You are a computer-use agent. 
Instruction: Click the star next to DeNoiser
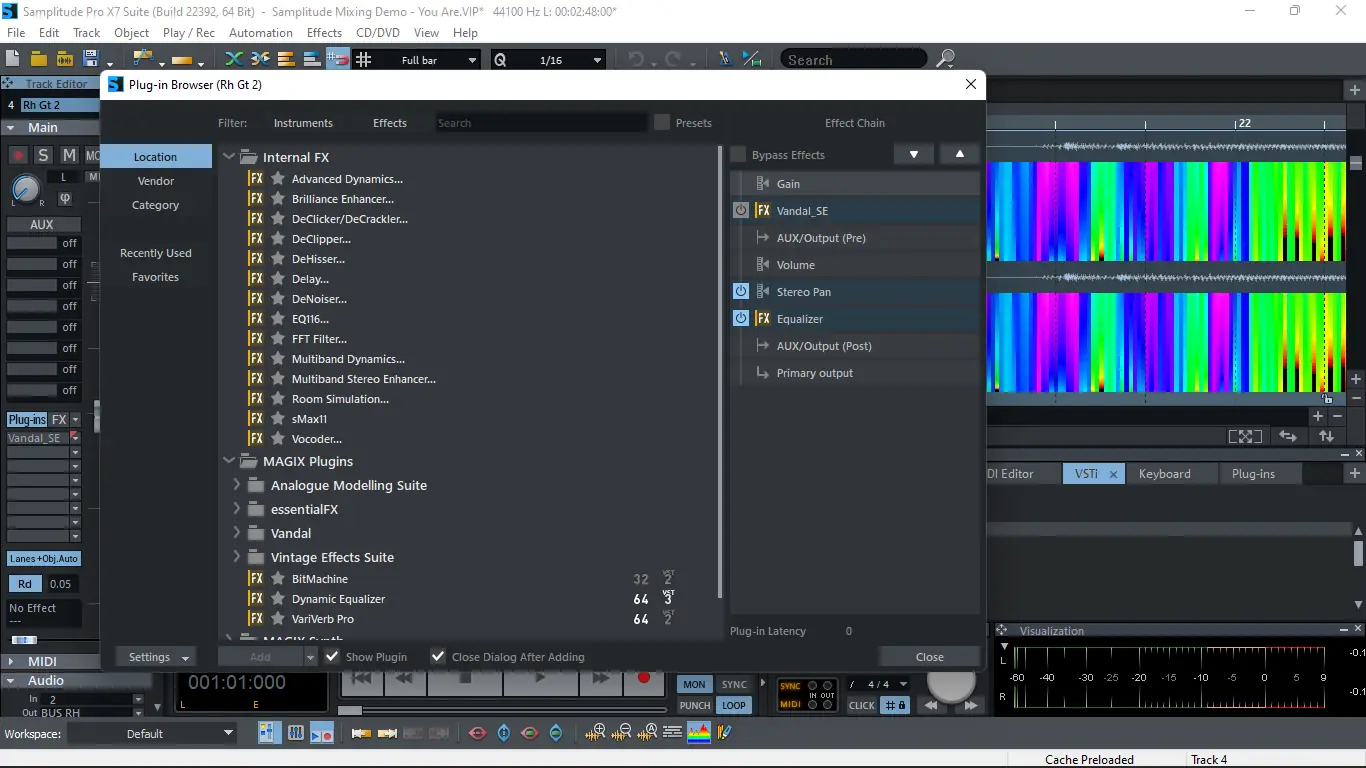click(x=278, y=299)
